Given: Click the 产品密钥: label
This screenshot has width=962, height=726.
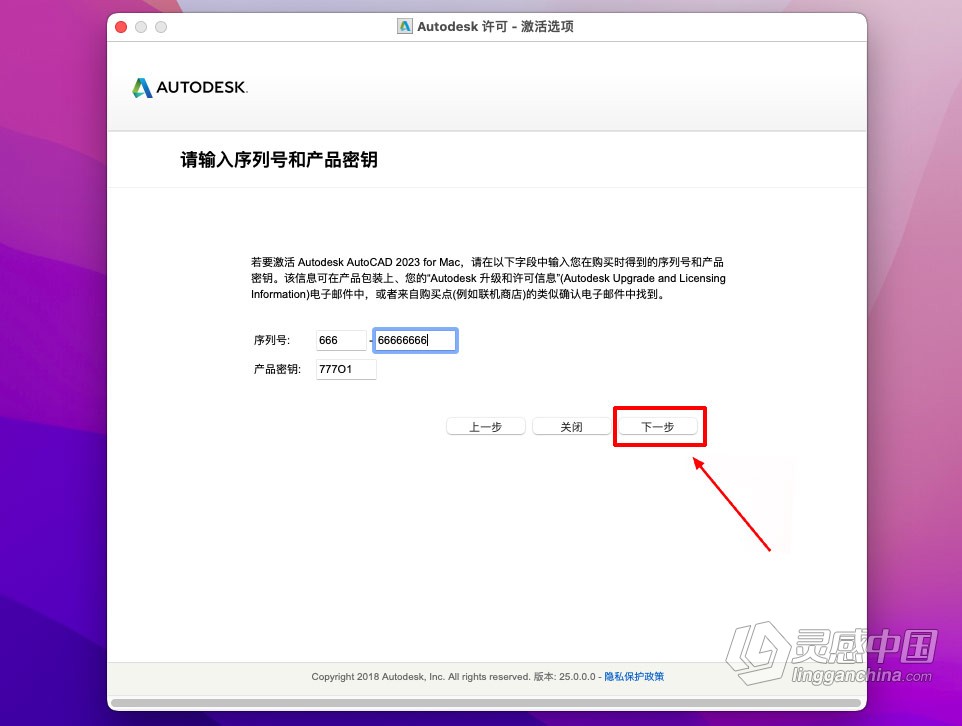Looking at the screenshot, I should (x=277, y=369).
